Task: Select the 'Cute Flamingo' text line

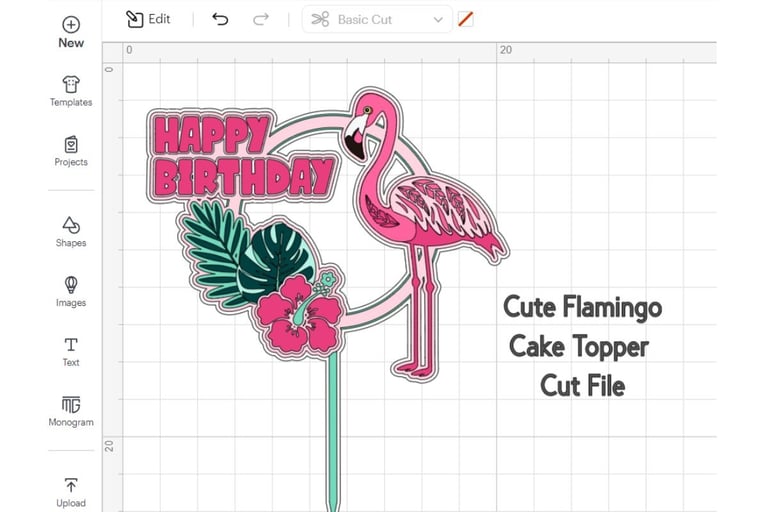Action: pyautogui.click(x=583, y=308)
